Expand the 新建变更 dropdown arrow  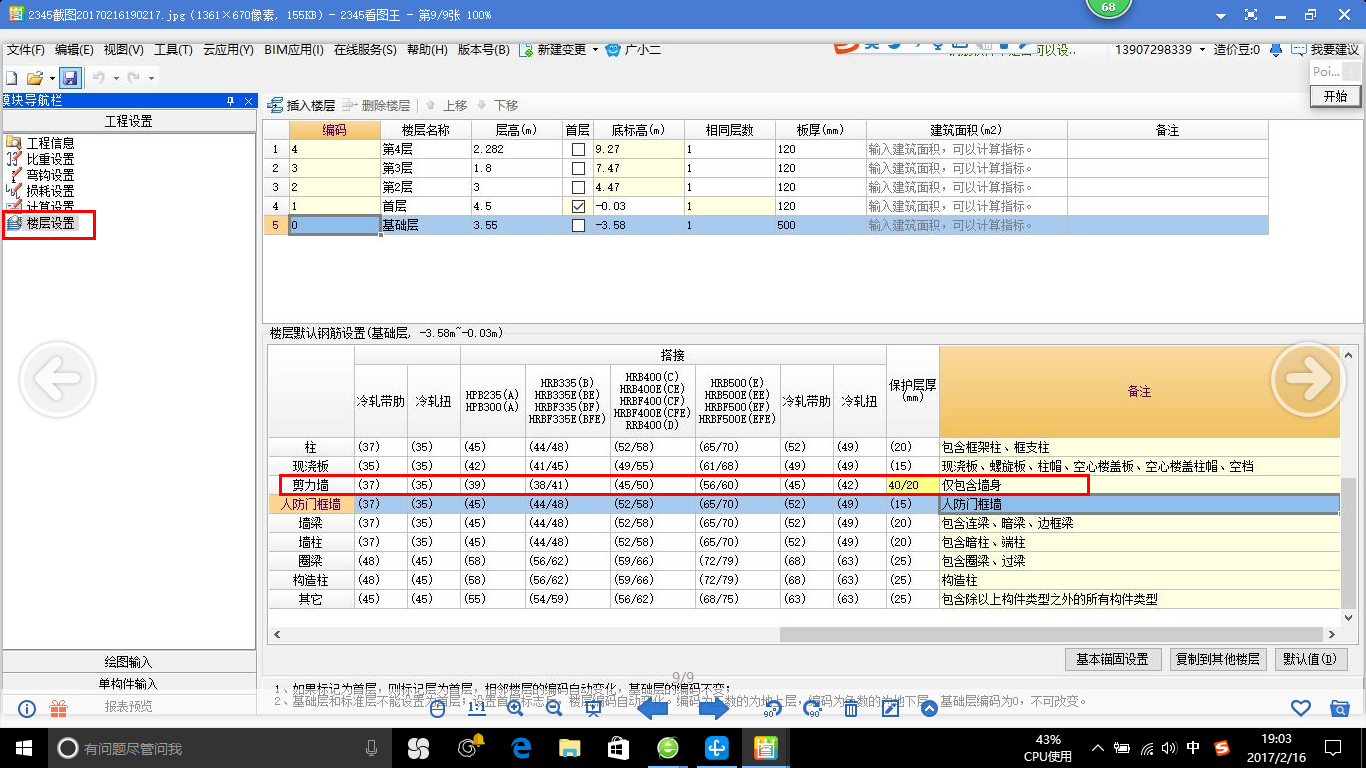point(595,50)
